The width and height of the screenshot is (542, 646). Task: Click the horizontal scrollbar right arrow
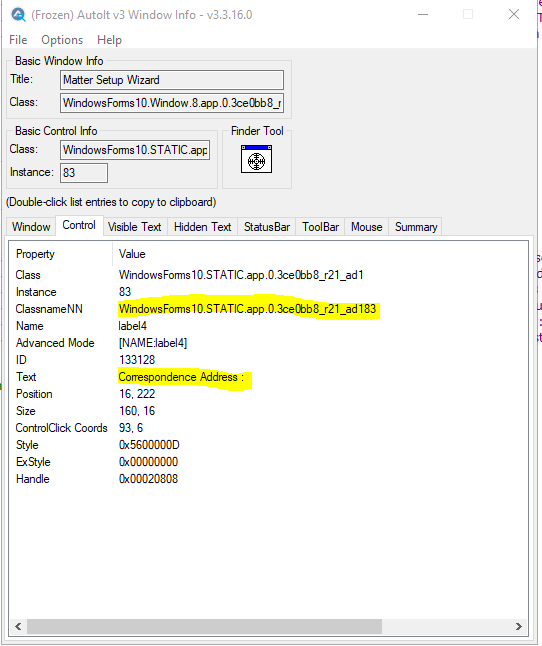[x=519, y=627]
